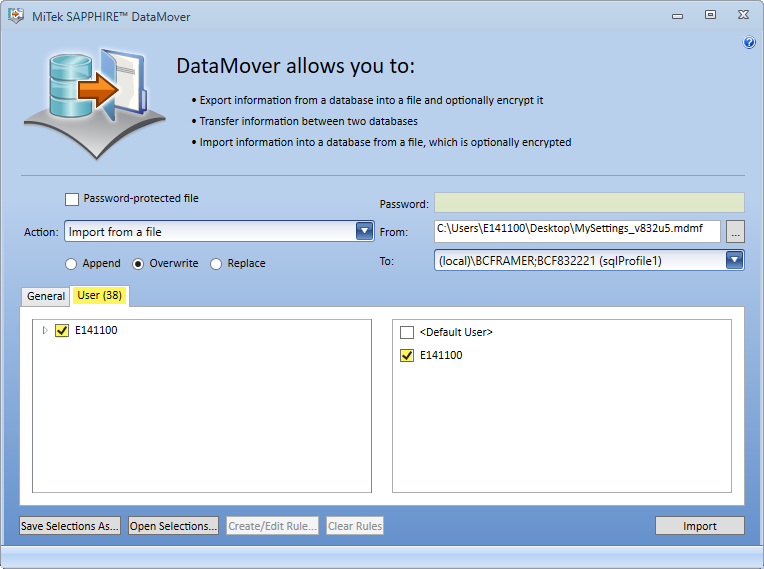This screenshot has width=764, height=569.
Task: Select E141100 label in right list
Action: pyautogui.click(x=441, y=355)
